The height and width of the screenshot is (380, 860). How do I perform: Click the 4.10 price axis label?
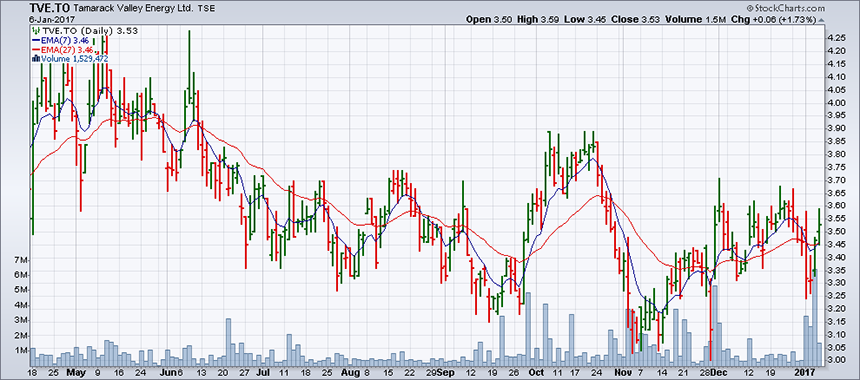tap(836, 77)
